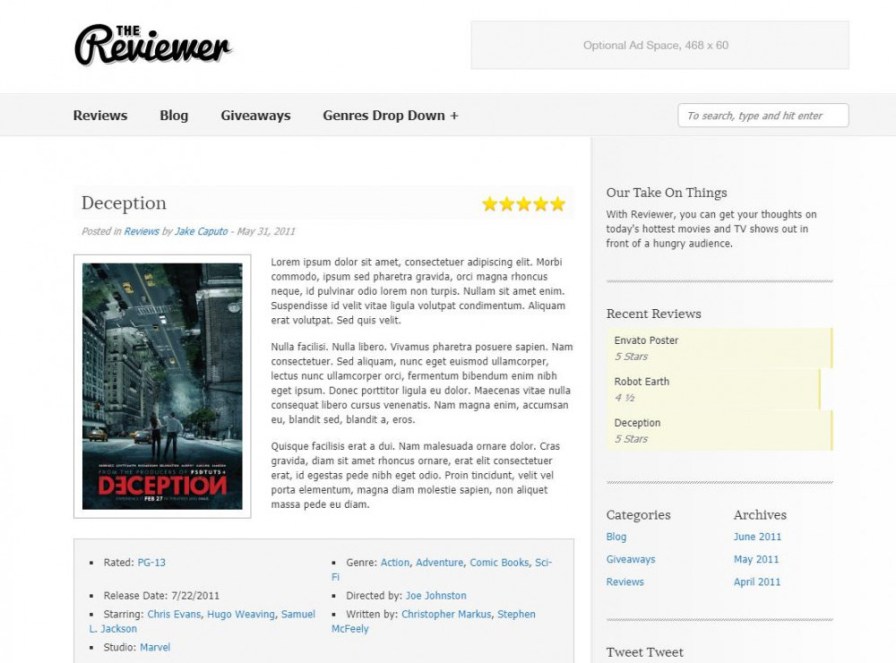Expand the Genres Drop Down menu
The image size is (896, 663).
(x=390, y=115)
